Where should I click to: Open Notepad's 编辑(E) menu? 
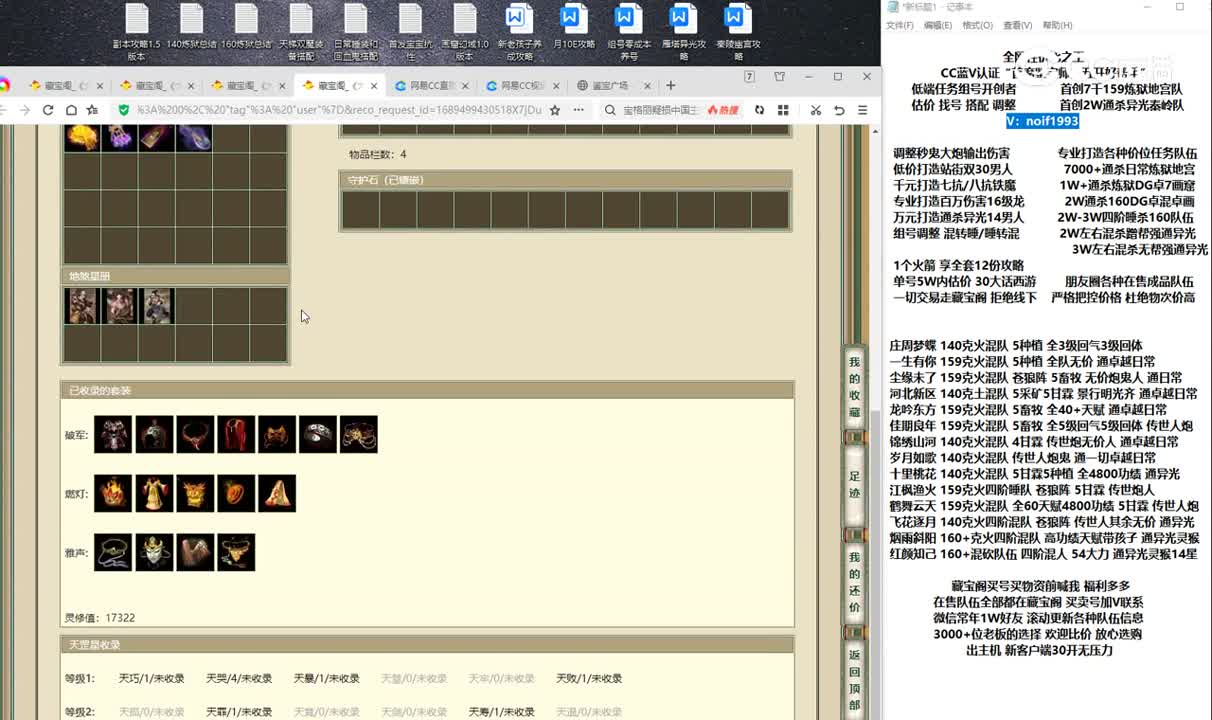(937, 26)
